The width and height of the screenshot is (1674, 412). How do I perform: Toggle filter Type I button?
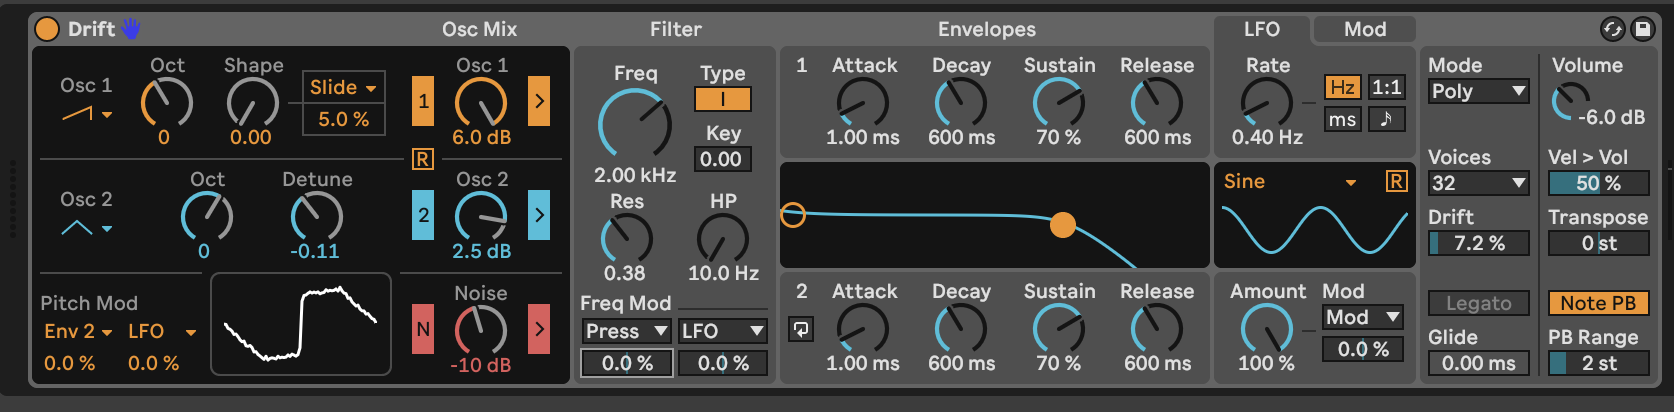point(723,99)
